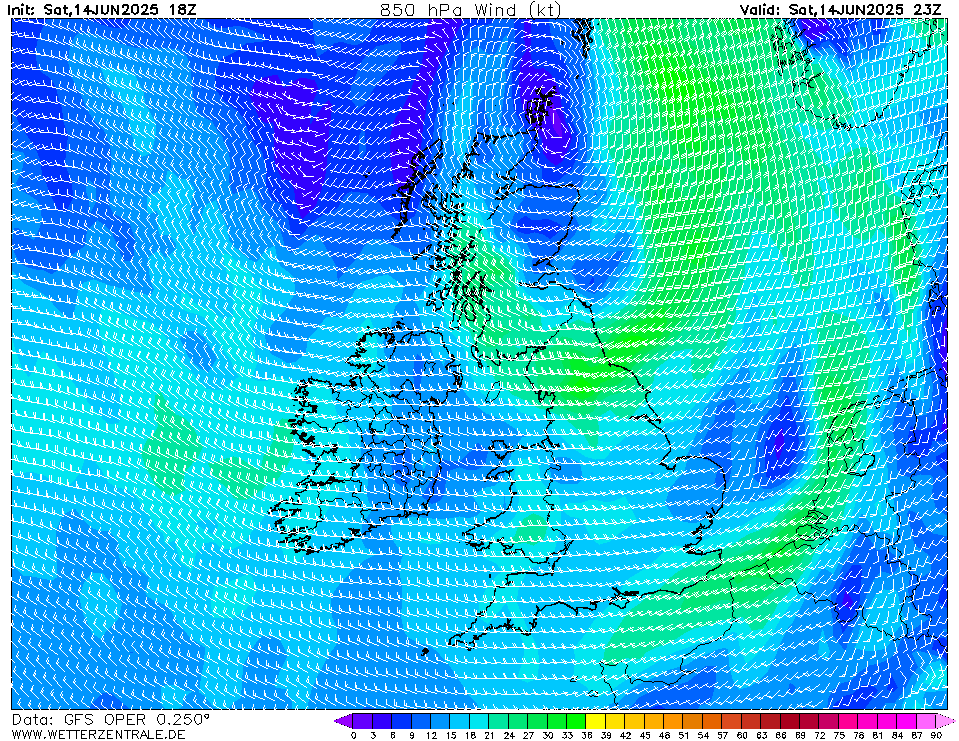Pick the orange 48–51 kt legend swatch
The image size is (959, 741).
point(674,721)
